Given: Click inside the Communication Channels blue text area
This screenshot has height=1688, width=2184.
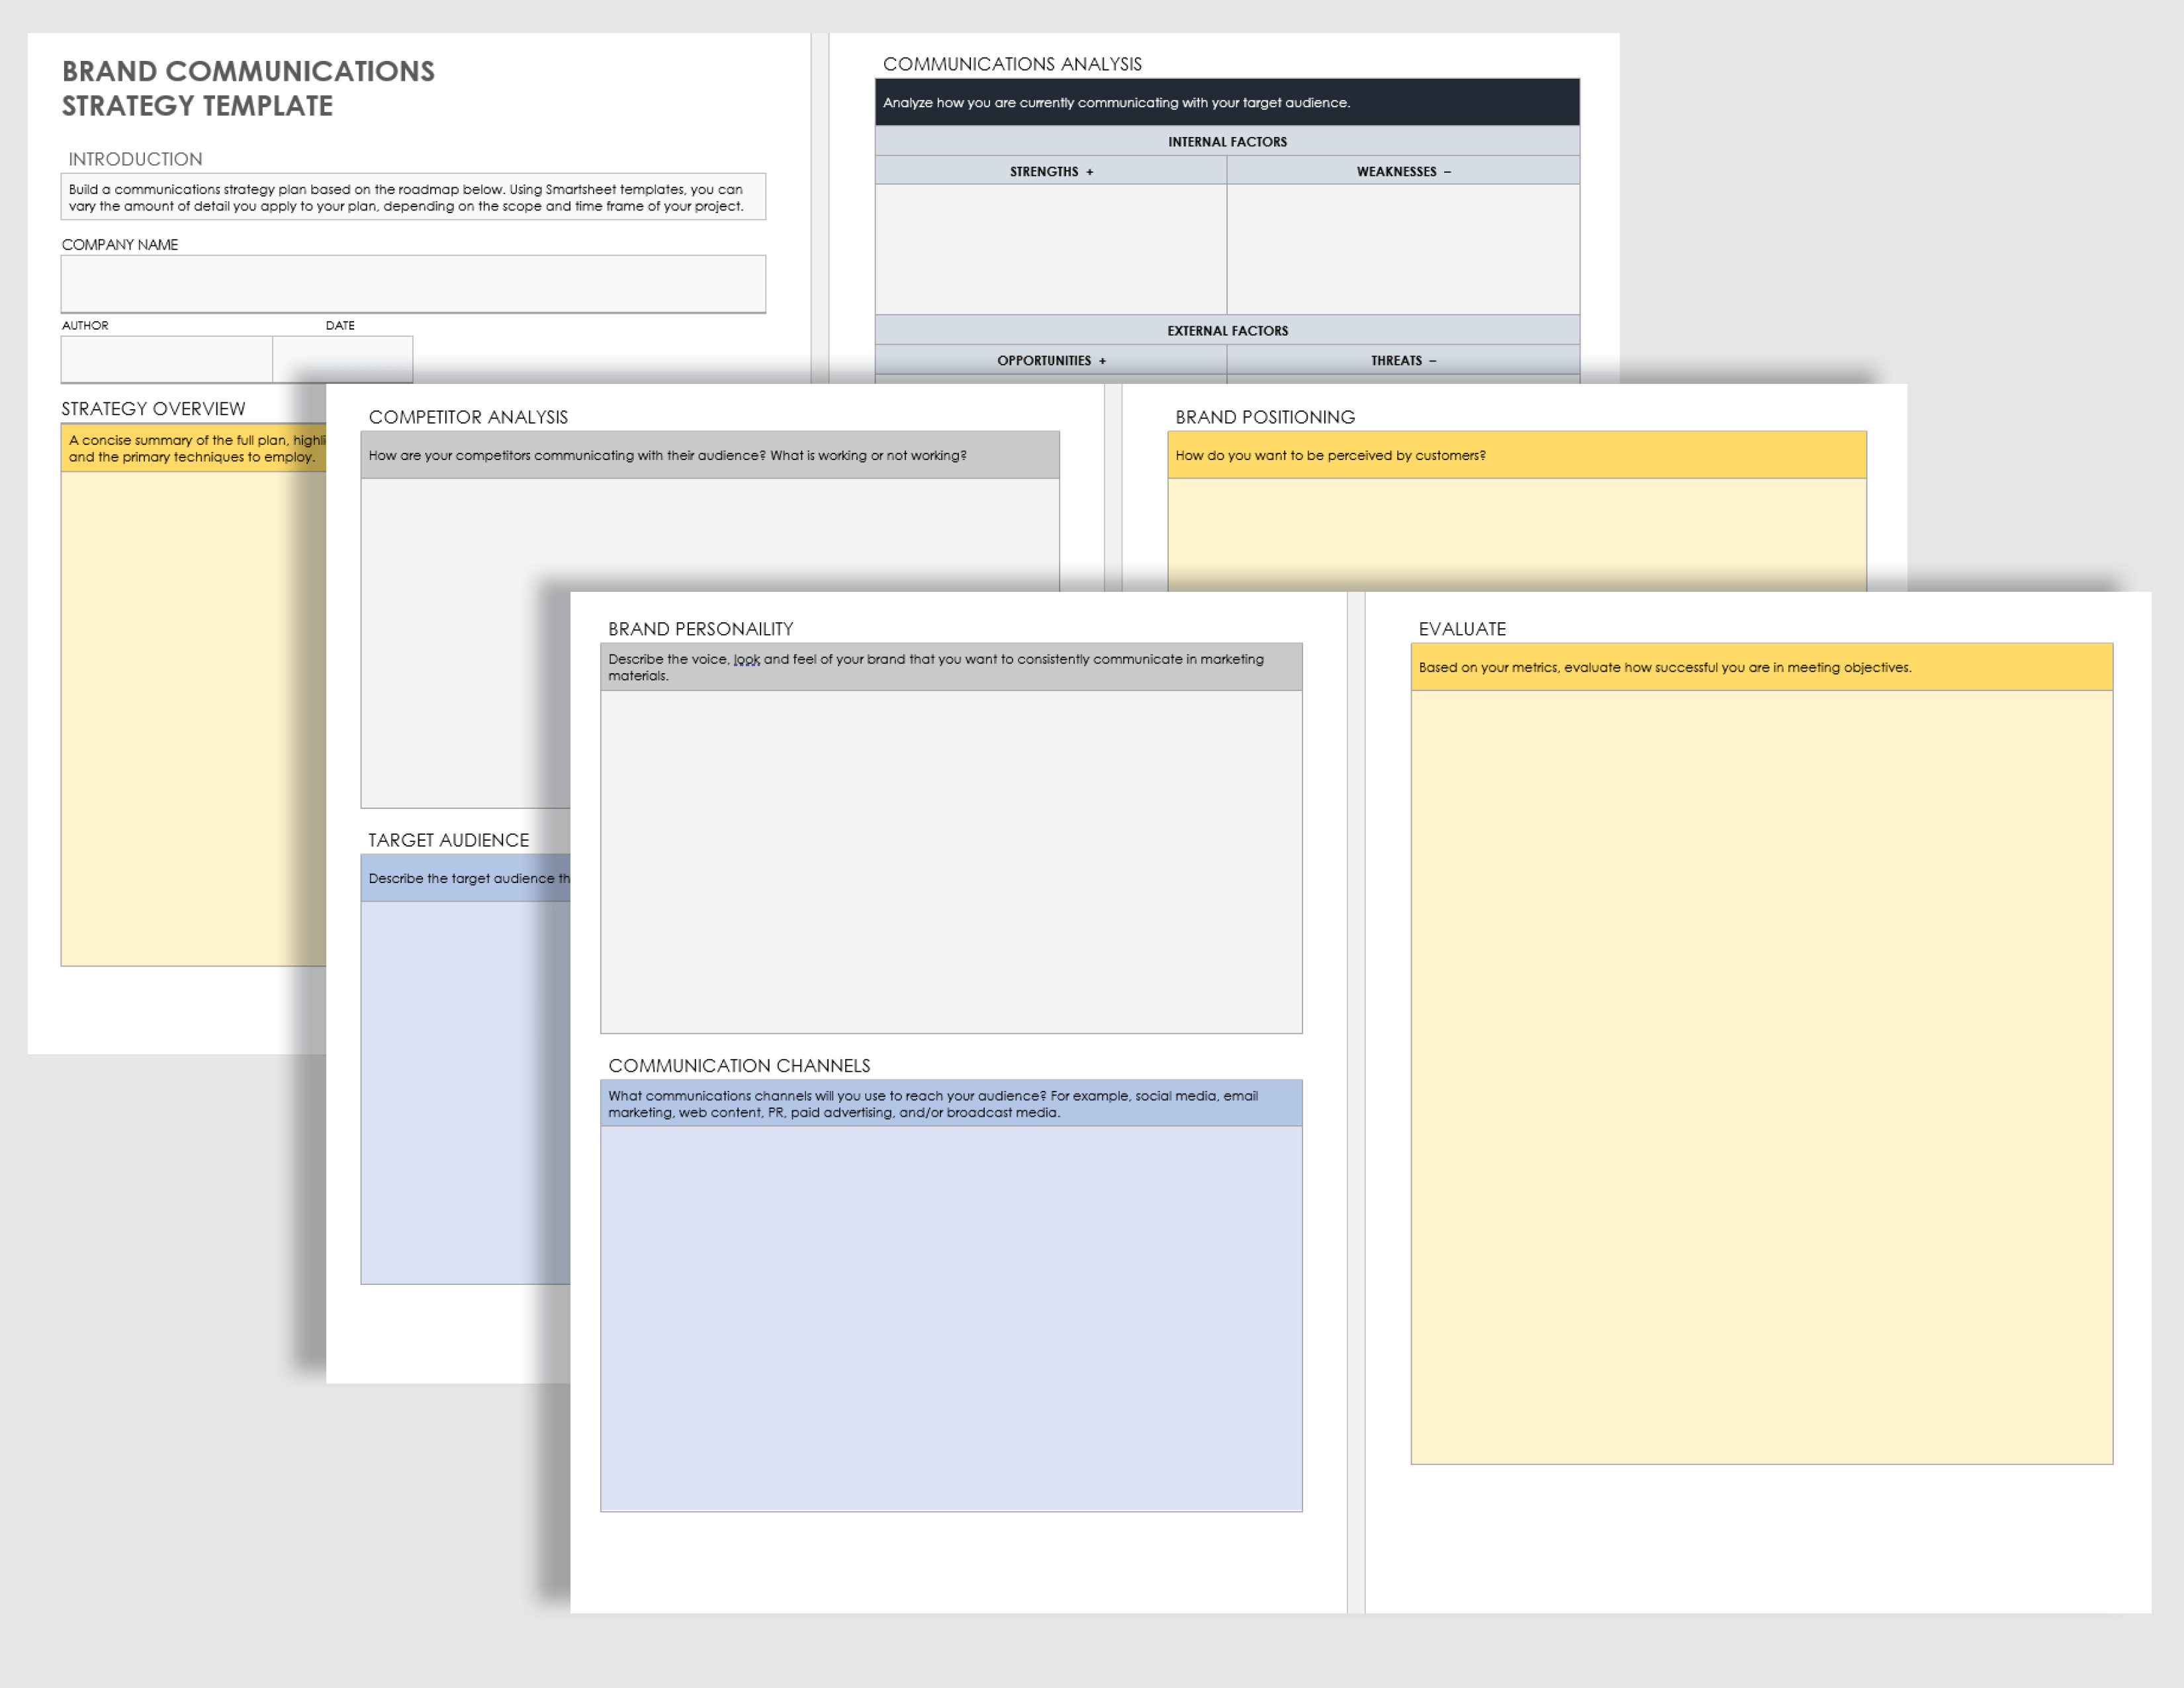Looking at the screenshot, I should pos(951,1319).
